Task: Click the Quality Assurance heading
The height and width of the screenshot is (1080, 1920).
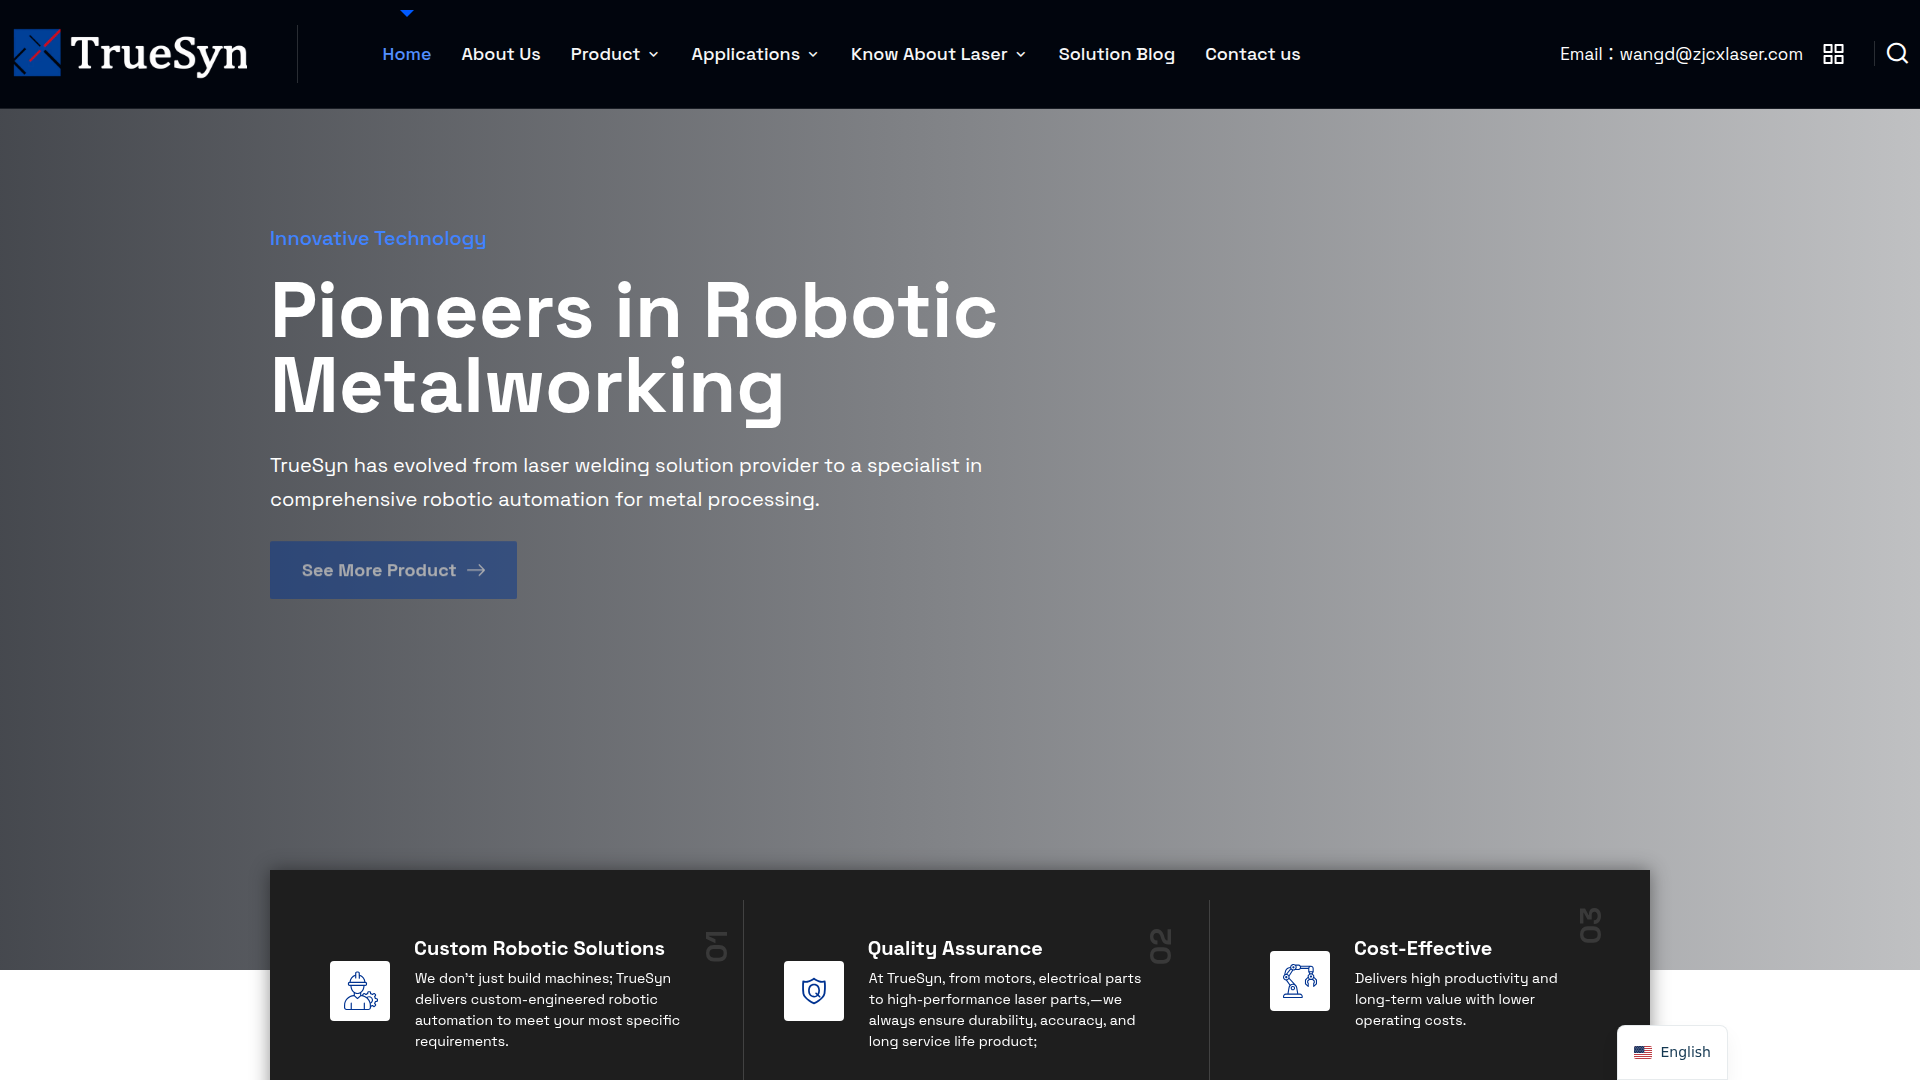Action: coord(954,948)
